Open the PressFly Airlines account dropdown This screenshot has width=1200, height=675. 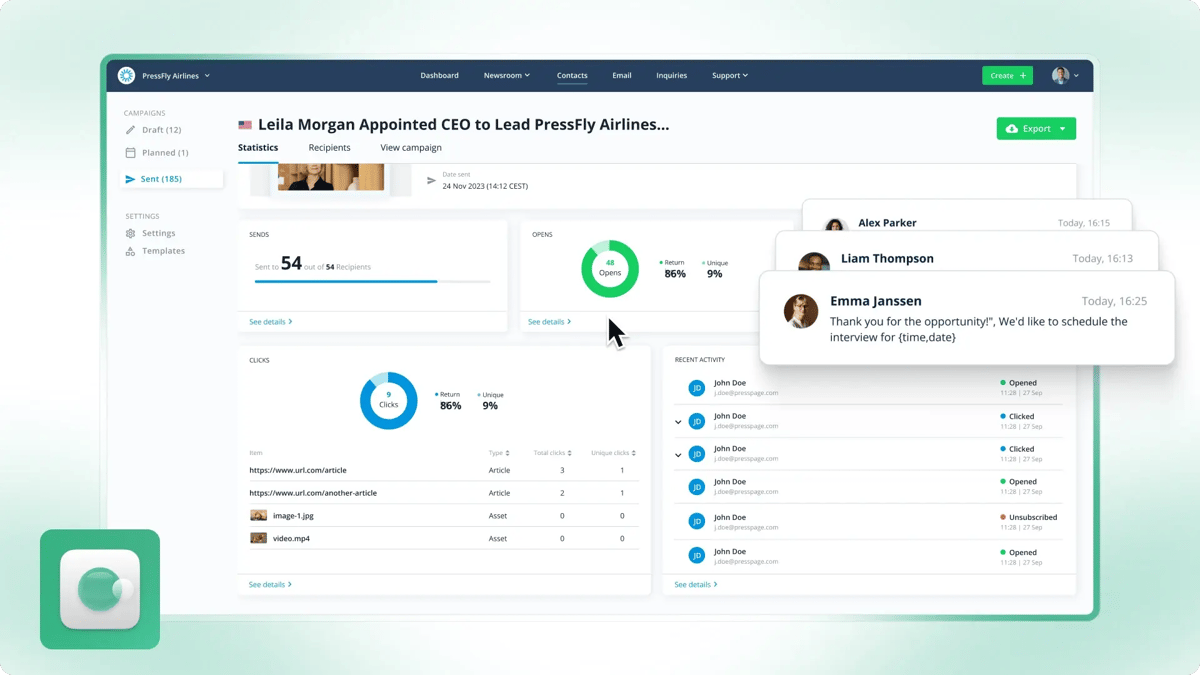(176, 76)
